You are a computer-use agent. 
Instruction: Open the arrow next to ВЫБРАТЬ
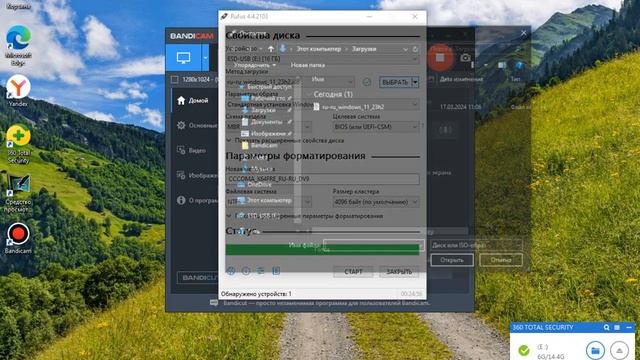pyautogui.click(x=415, y=82)
